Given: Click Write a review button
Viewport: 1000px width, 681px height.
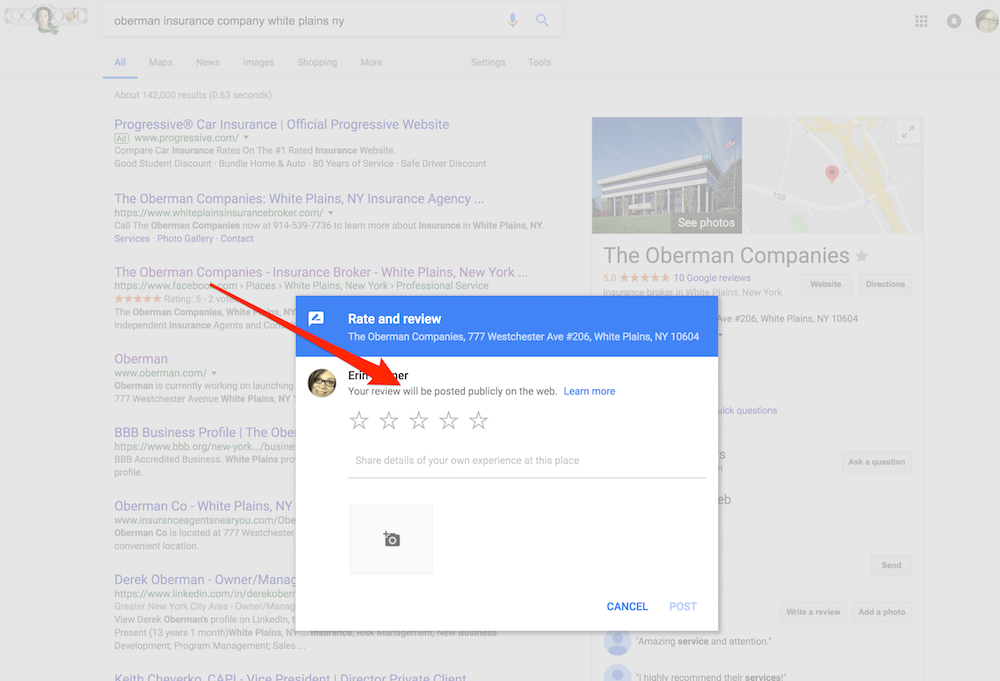Looking at the screenshot, I should pos(813,612).
